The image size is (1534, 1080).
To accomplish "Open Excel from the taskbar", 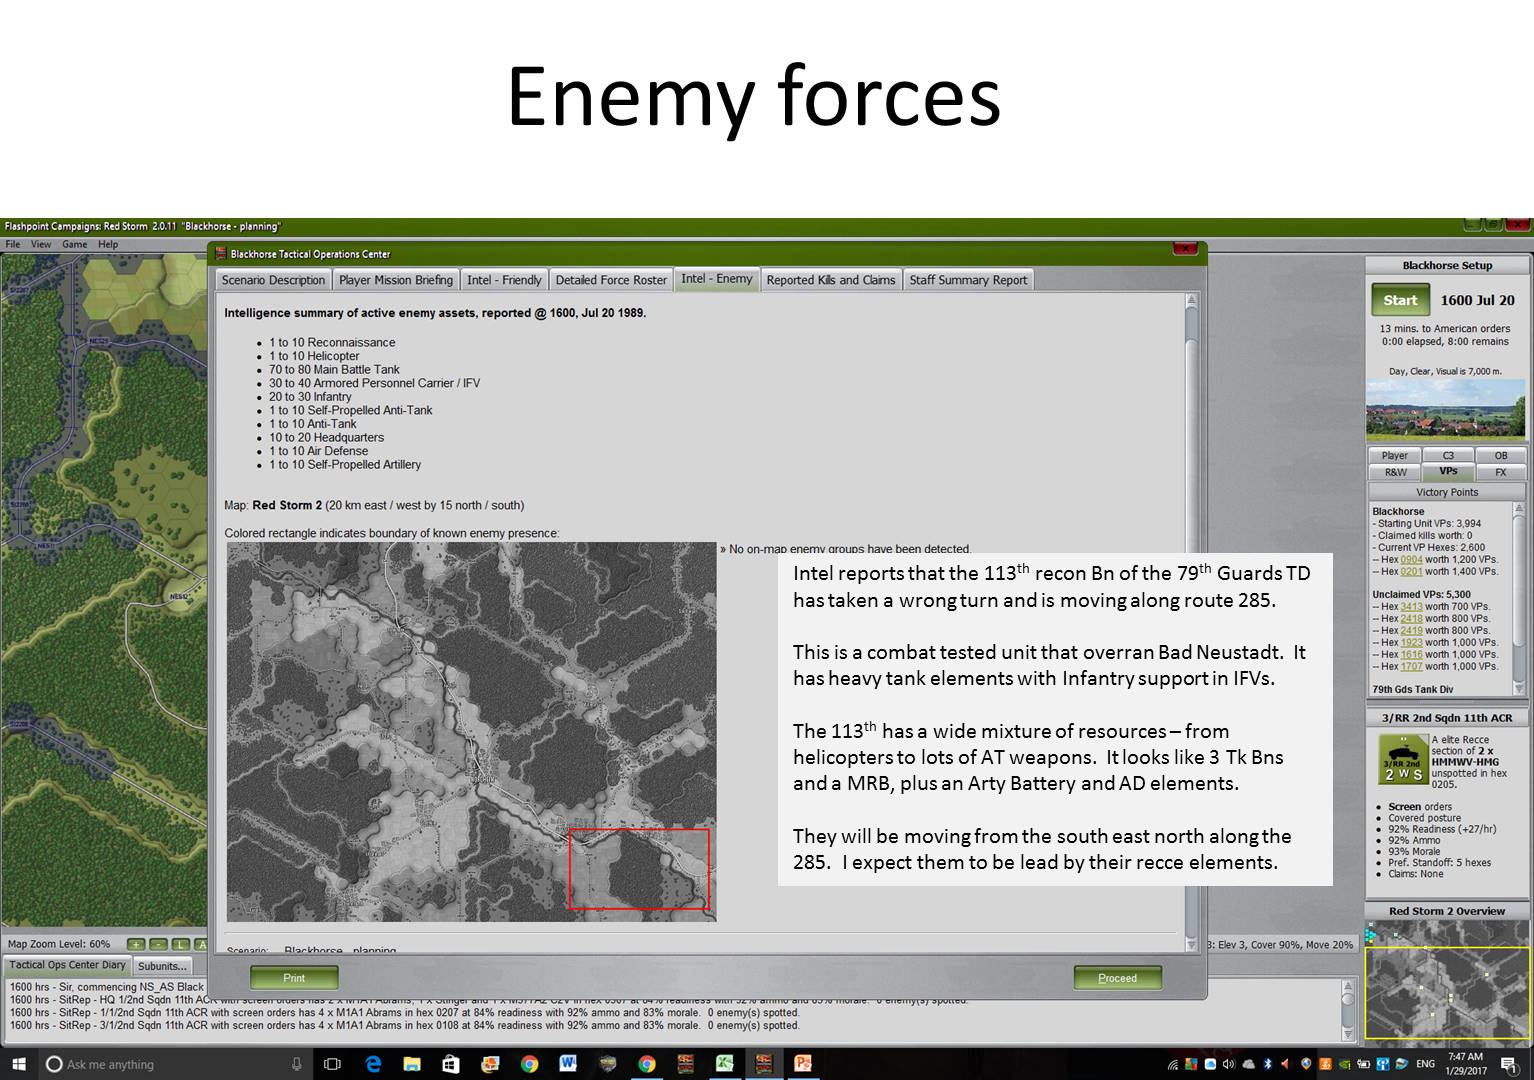I will point(724,1064).
